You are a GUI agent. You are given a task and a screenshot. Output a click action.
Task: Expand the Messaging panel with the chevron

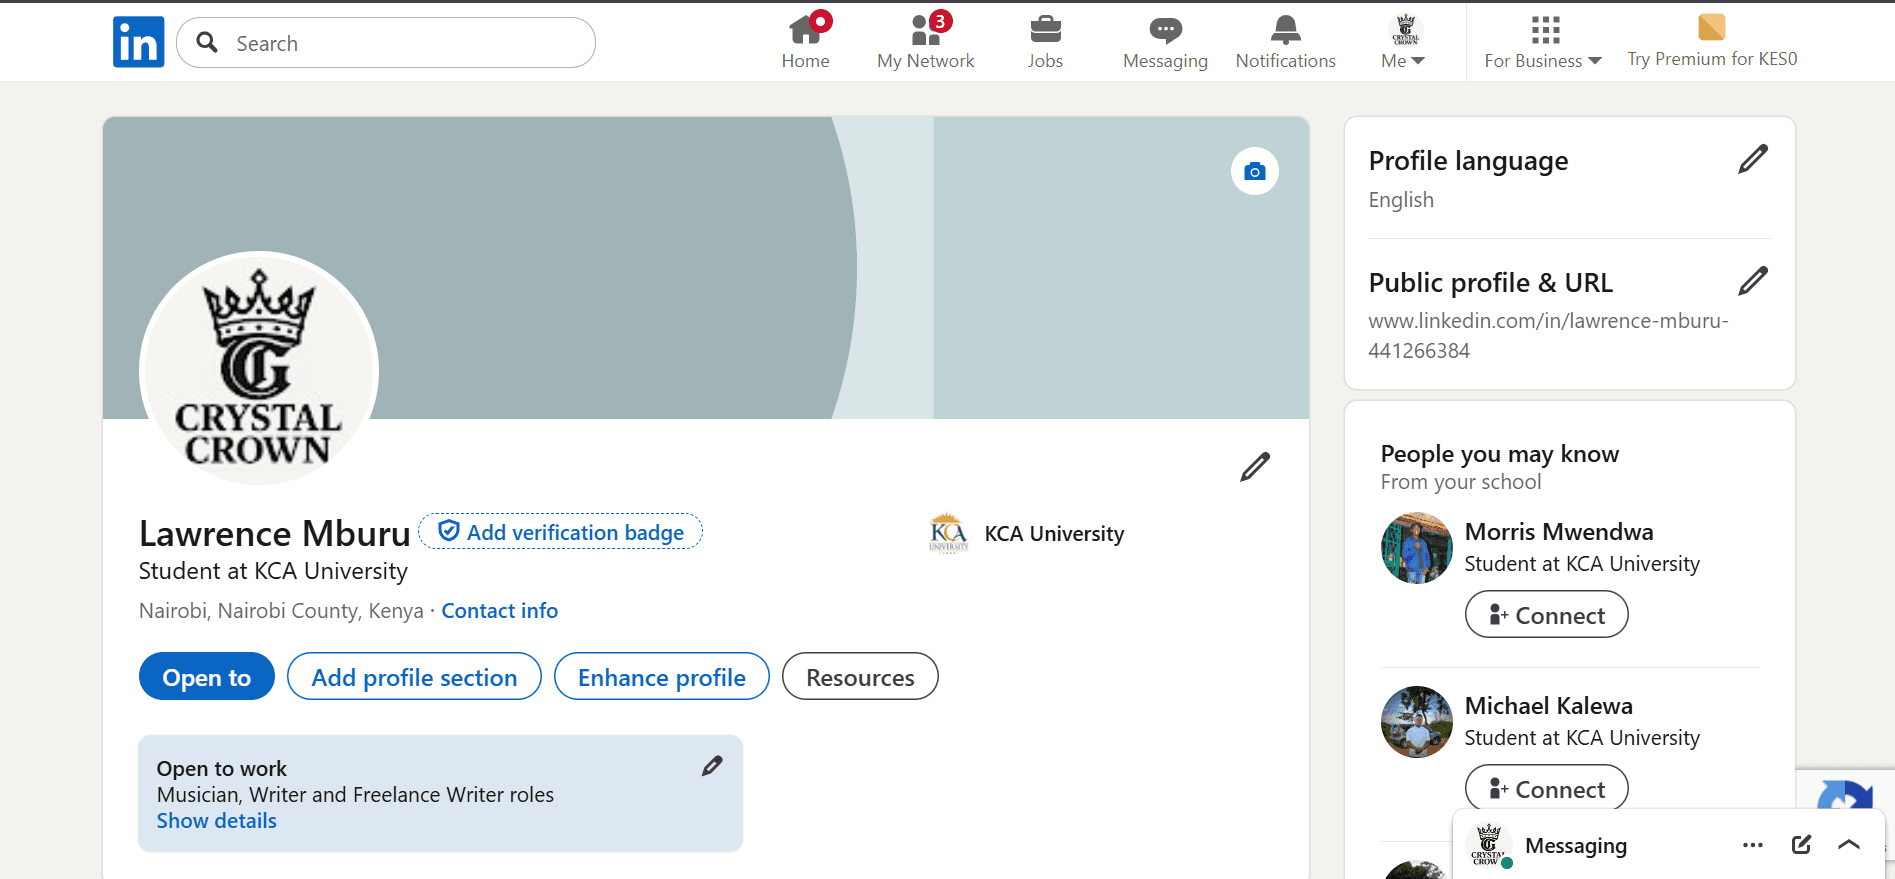[x=1849, y=845]
